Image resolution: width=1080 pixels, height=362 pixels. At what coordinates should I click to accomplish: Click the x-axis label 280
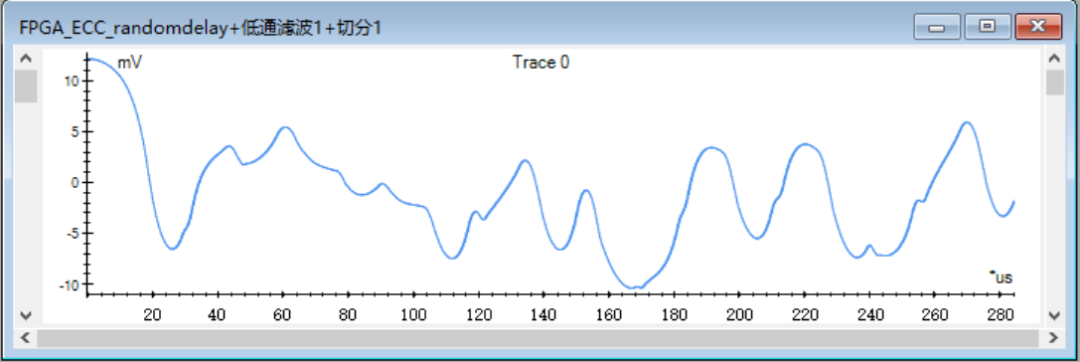1000,315
